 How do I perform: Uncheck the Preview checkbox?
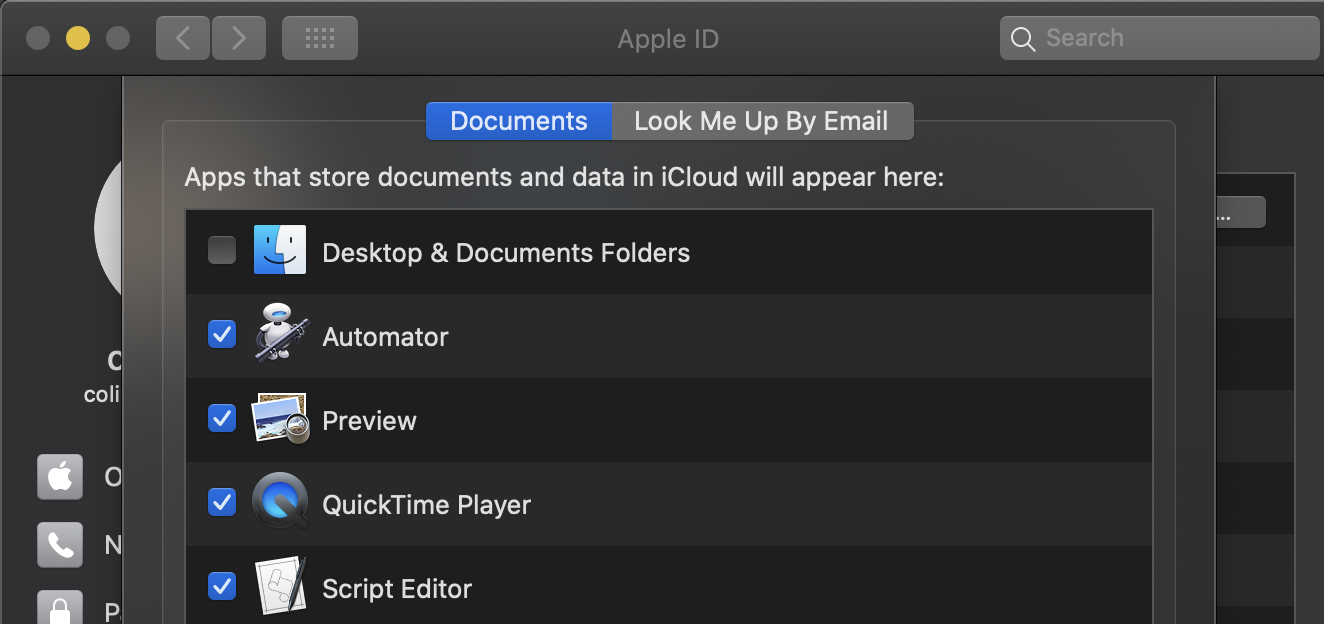point(222,418)
